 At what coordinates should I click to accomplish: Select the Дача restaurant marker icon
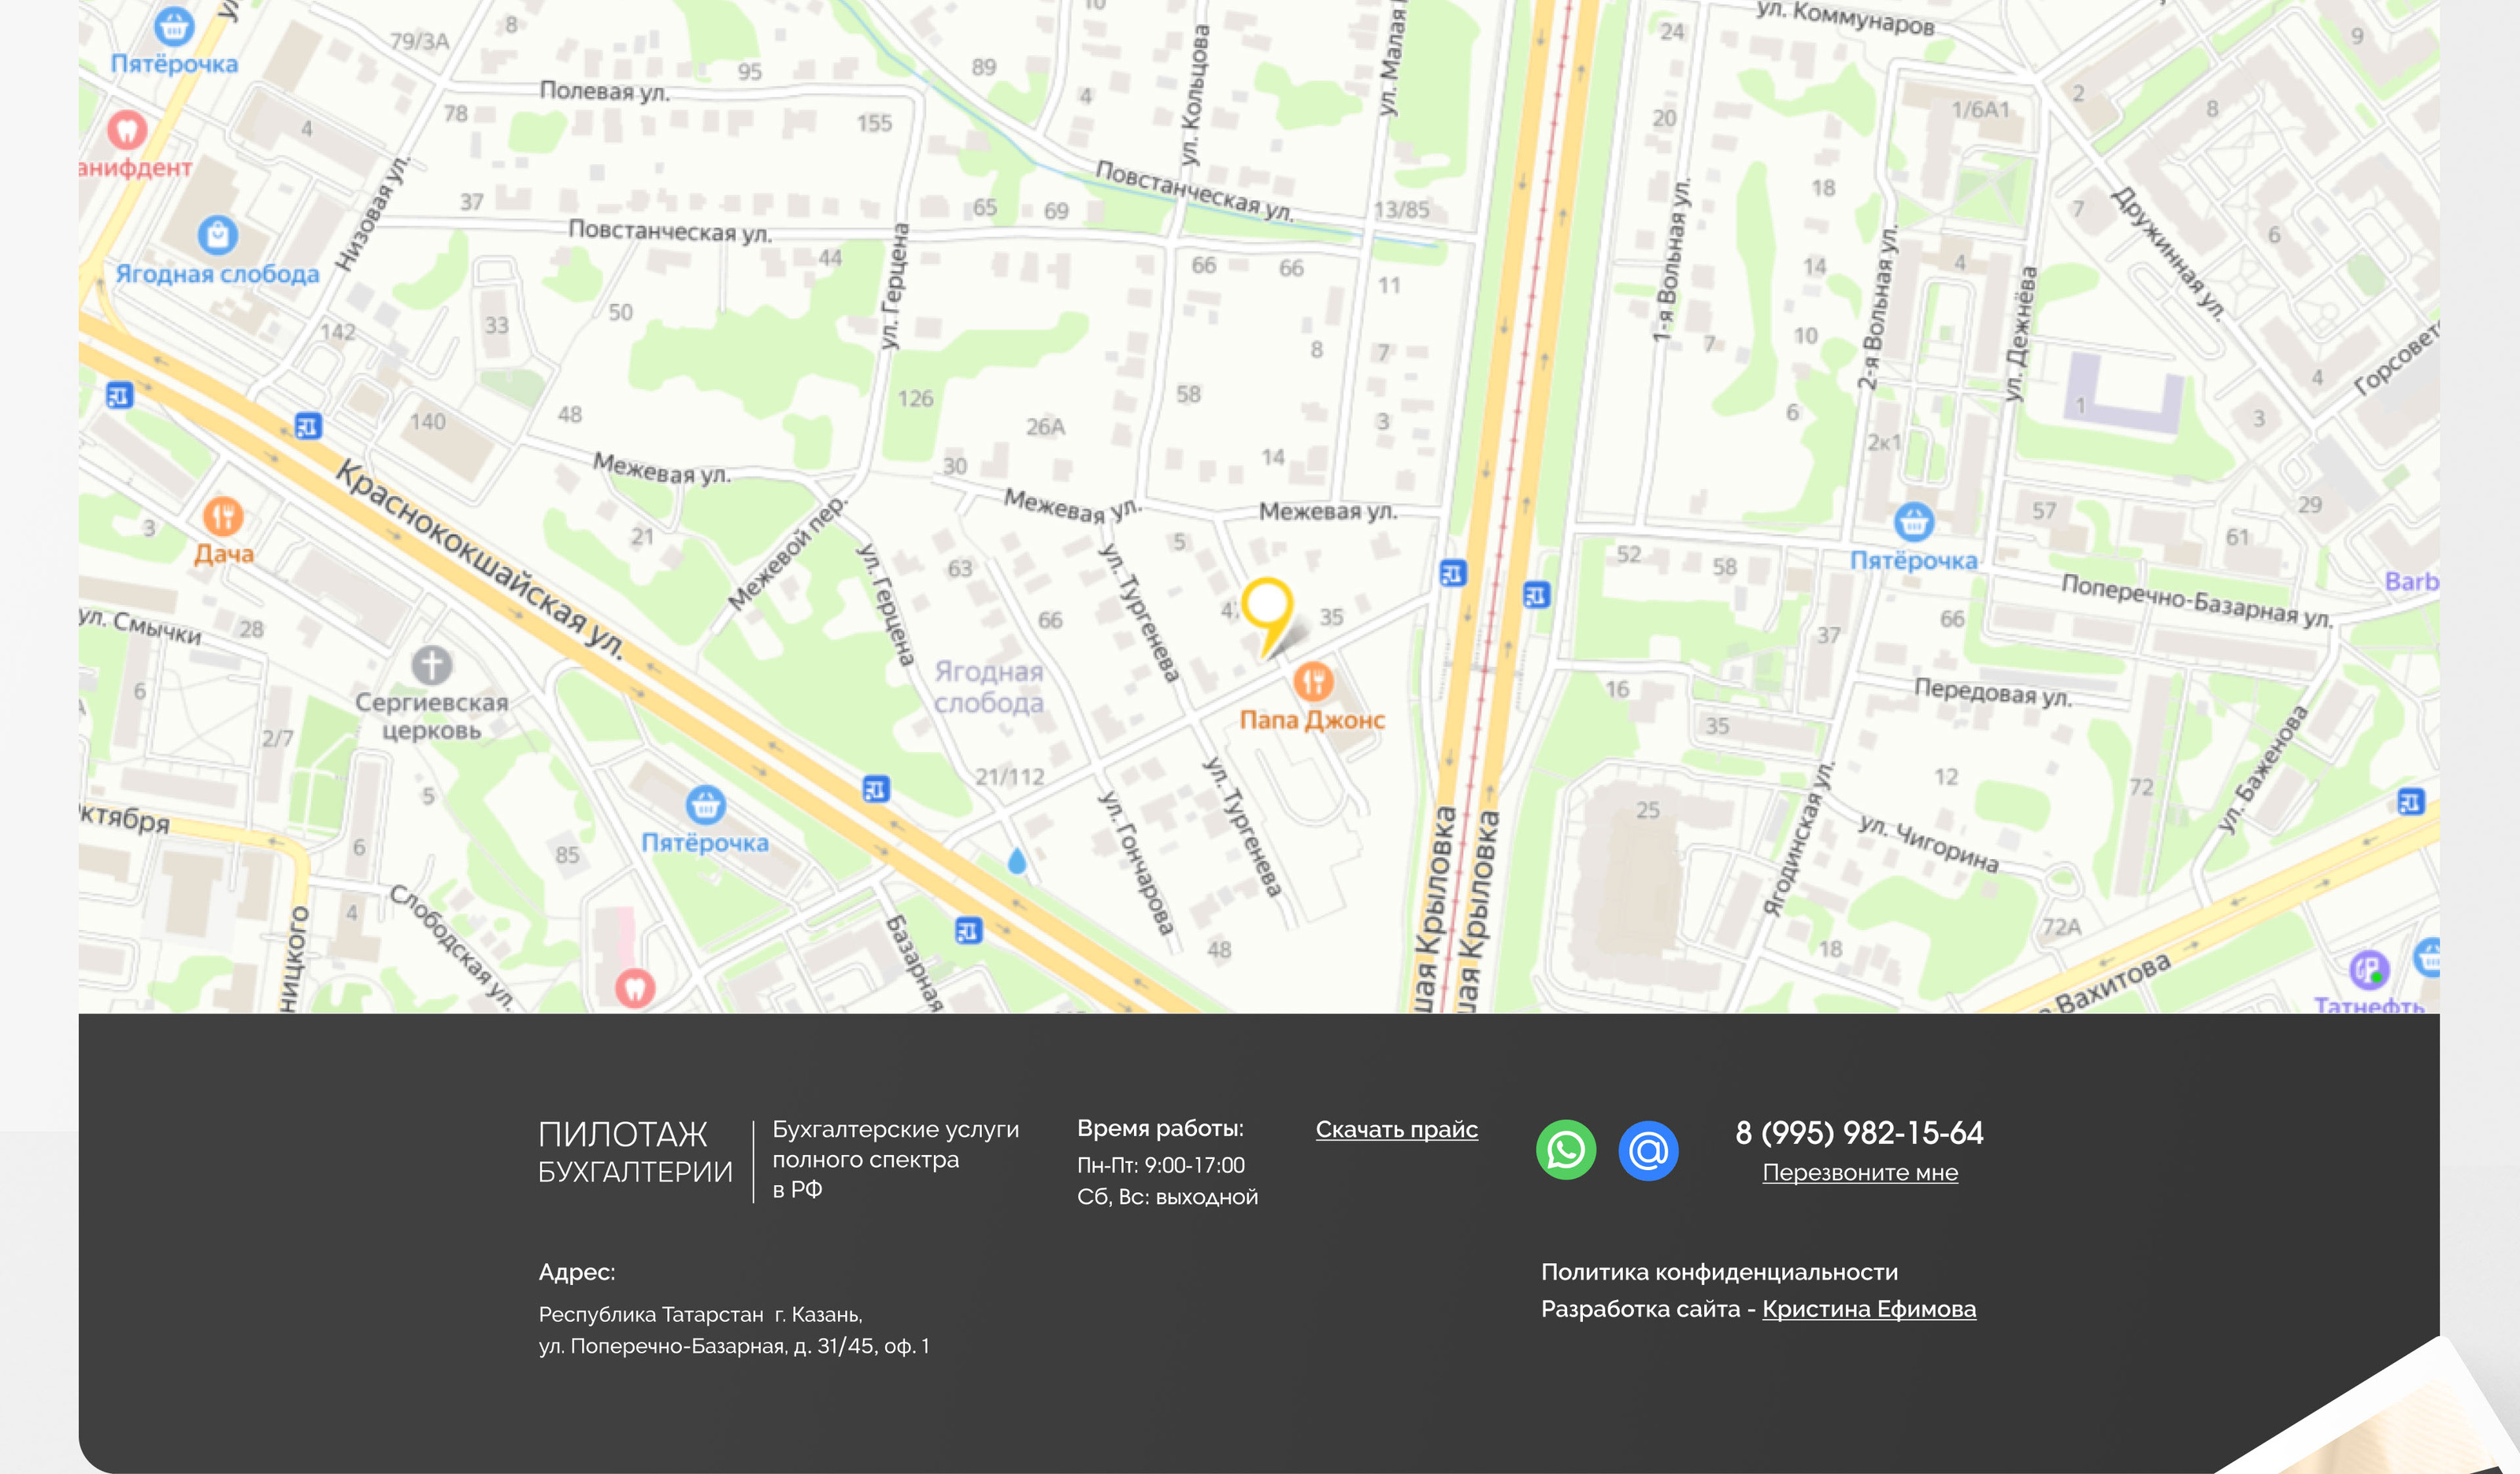pyautogui.click(x=223, y=517)
